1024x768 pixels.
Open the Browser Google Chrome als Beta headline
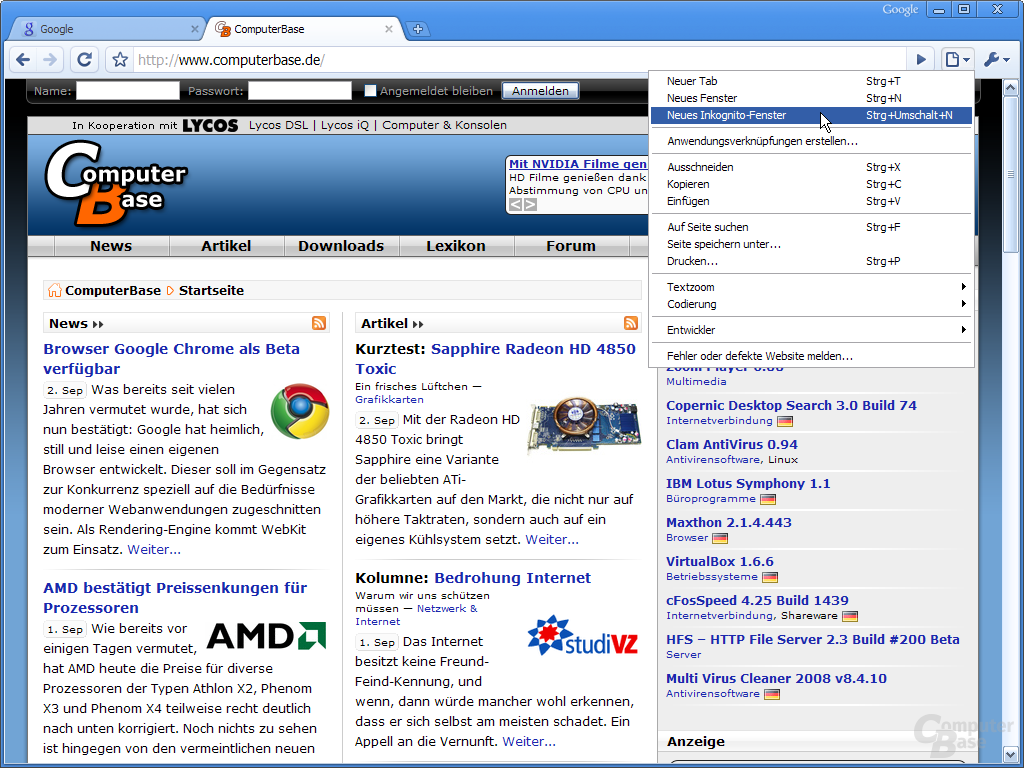pyautogui.click(x=171, y=359)
